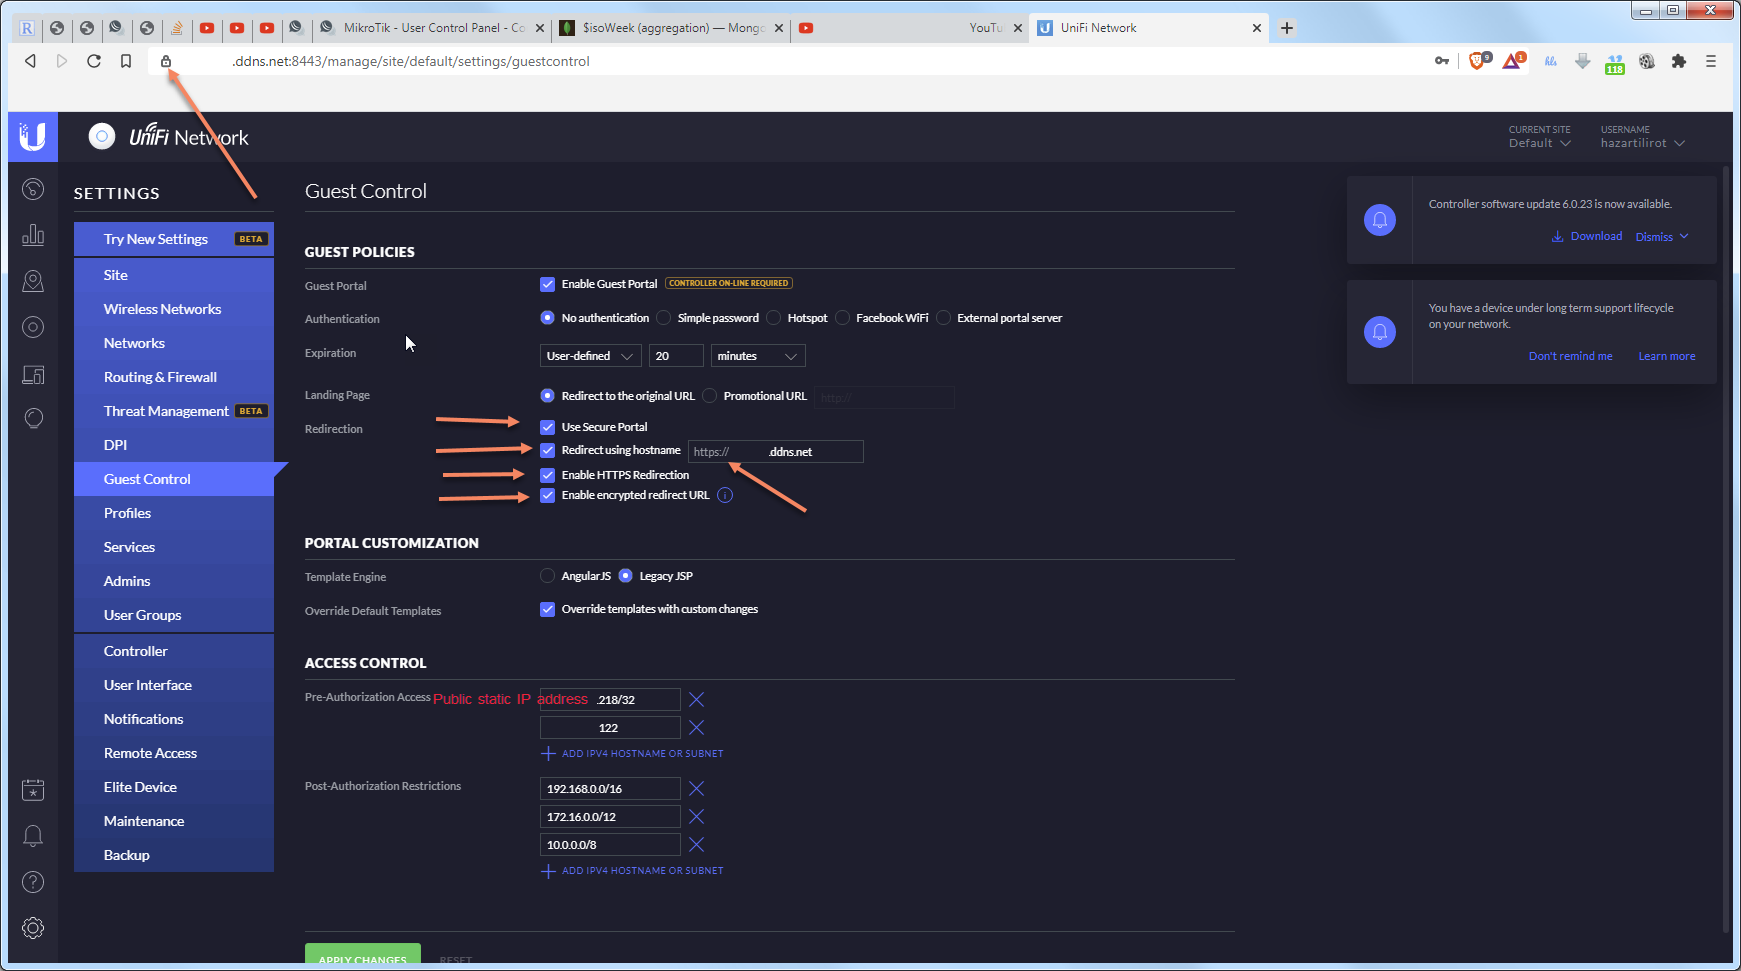The width and height of the screenshot is (1741, 971).
Task: Switch to the $isoWeek (aggregation) tab
Action: [x=671, y=28]
